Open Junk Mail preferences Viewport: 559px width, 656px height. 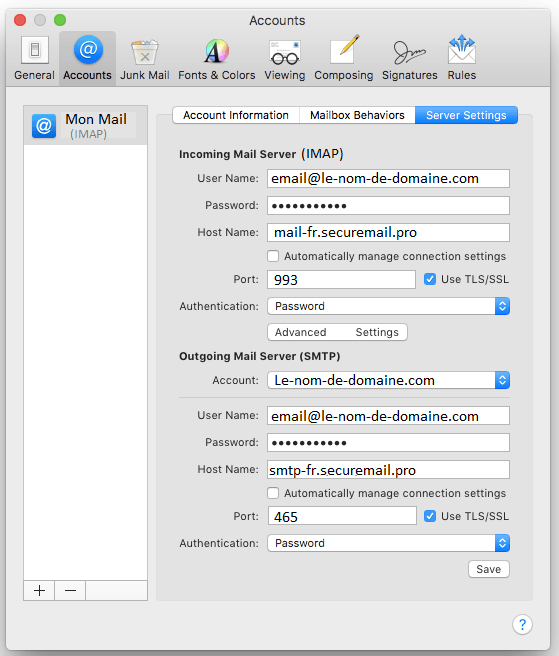(x=145, y=58)
